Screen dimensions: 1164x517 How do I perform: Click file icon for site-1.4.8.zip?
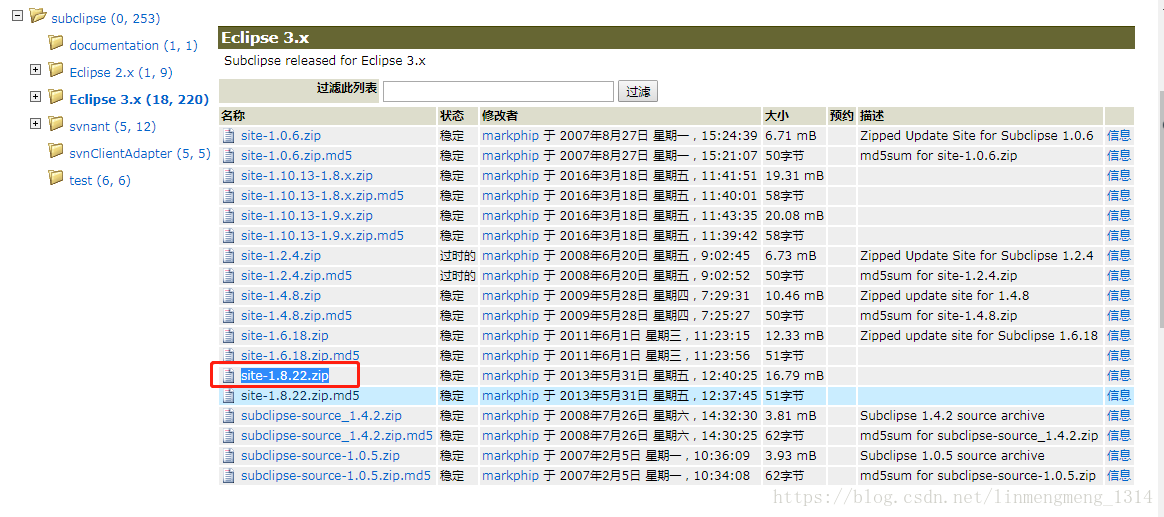tap(229, 296)
